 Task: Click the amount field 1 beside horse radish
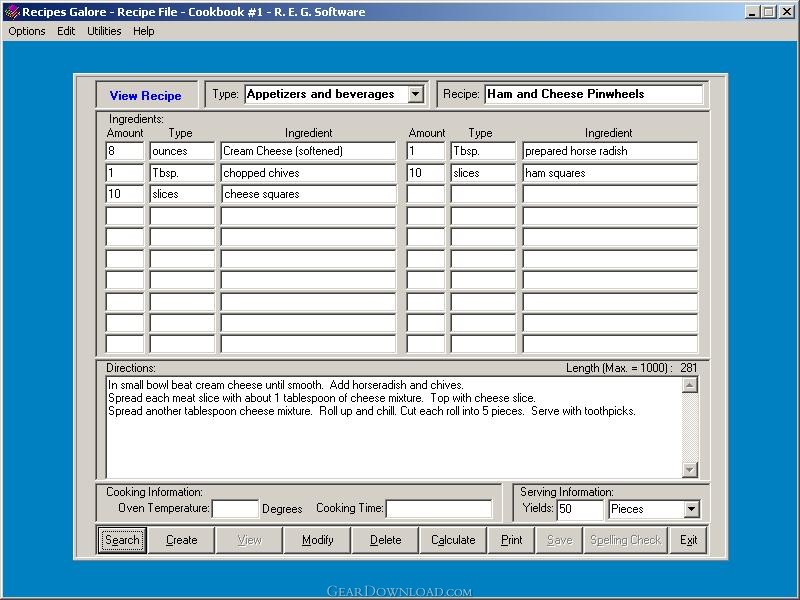click(x=426, y=151)
